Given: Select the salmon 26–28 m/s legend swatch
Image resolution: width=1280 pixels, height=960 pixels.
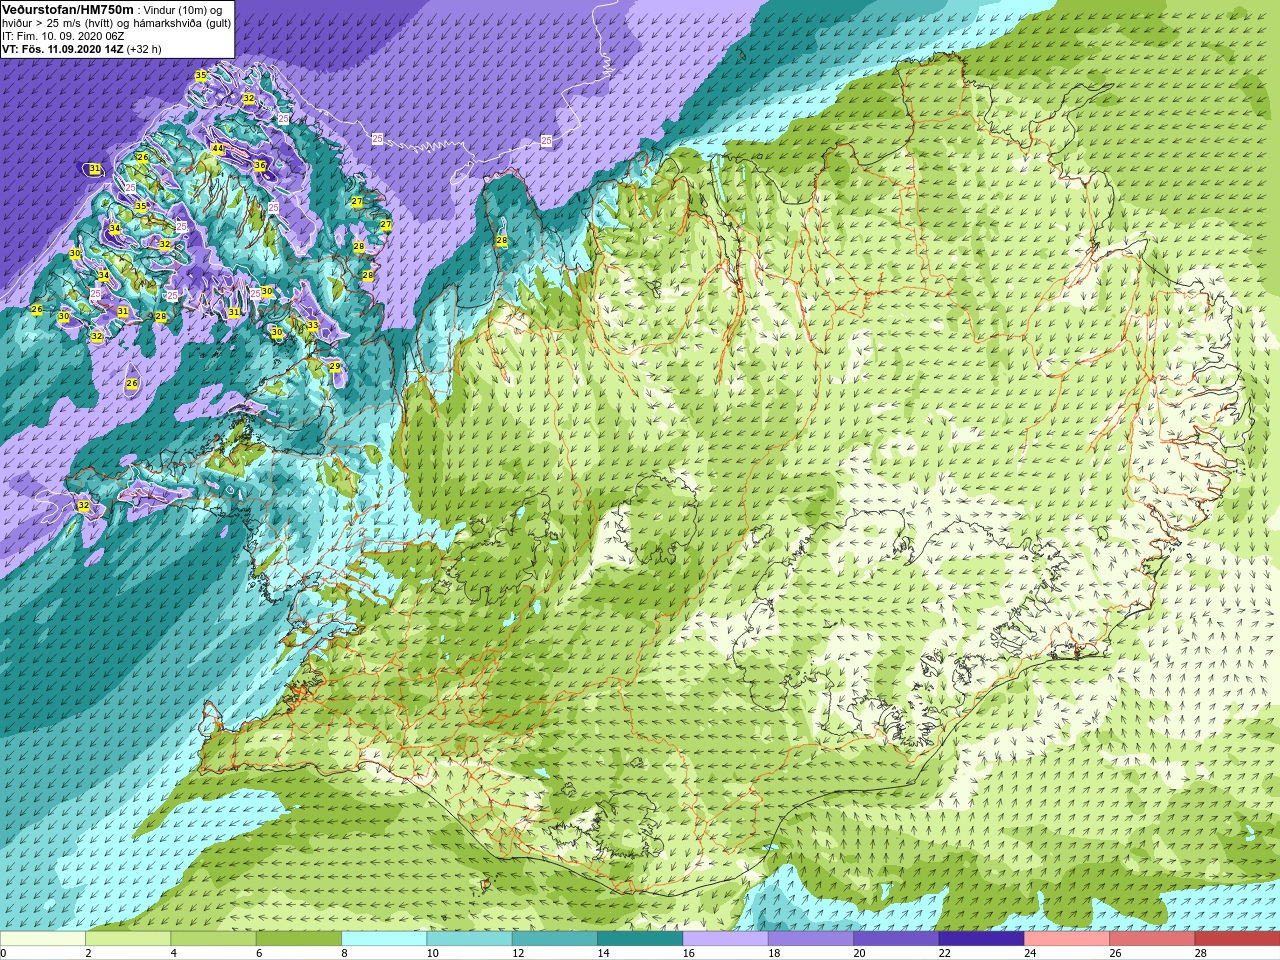Looking at the screenshot, I should click(x=1152, y=939).
